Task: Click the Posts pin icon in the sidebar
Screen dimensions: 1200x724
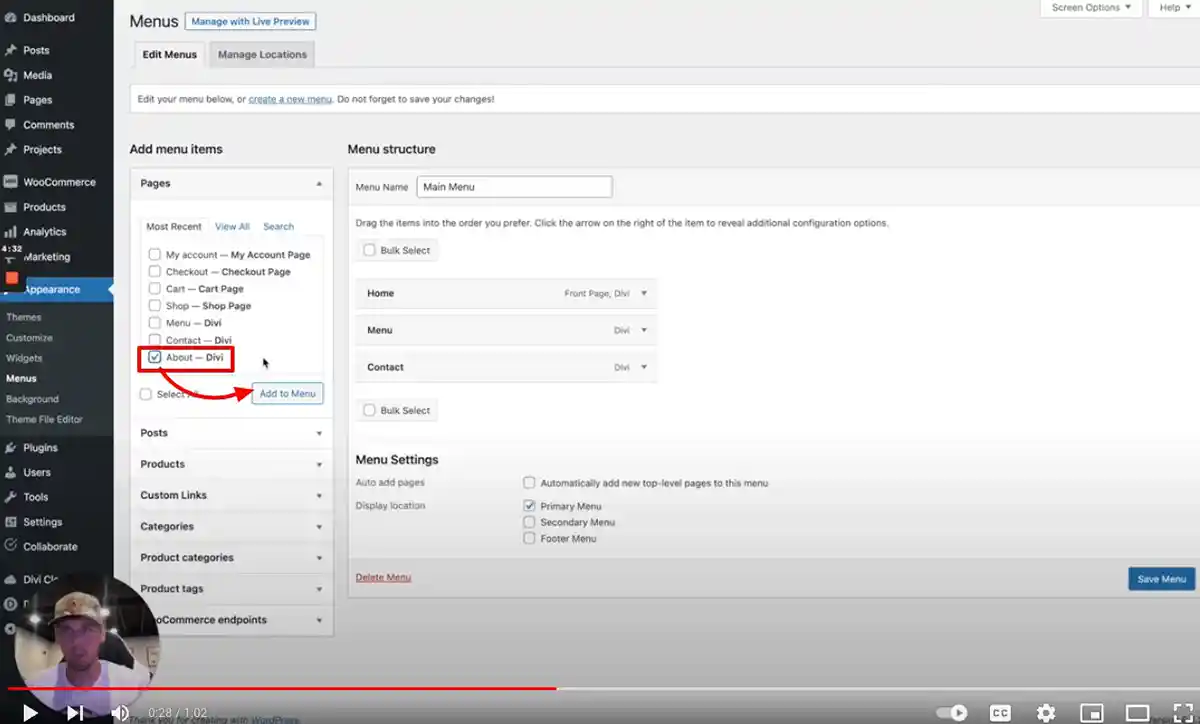Action: click(x=10, y=50)
